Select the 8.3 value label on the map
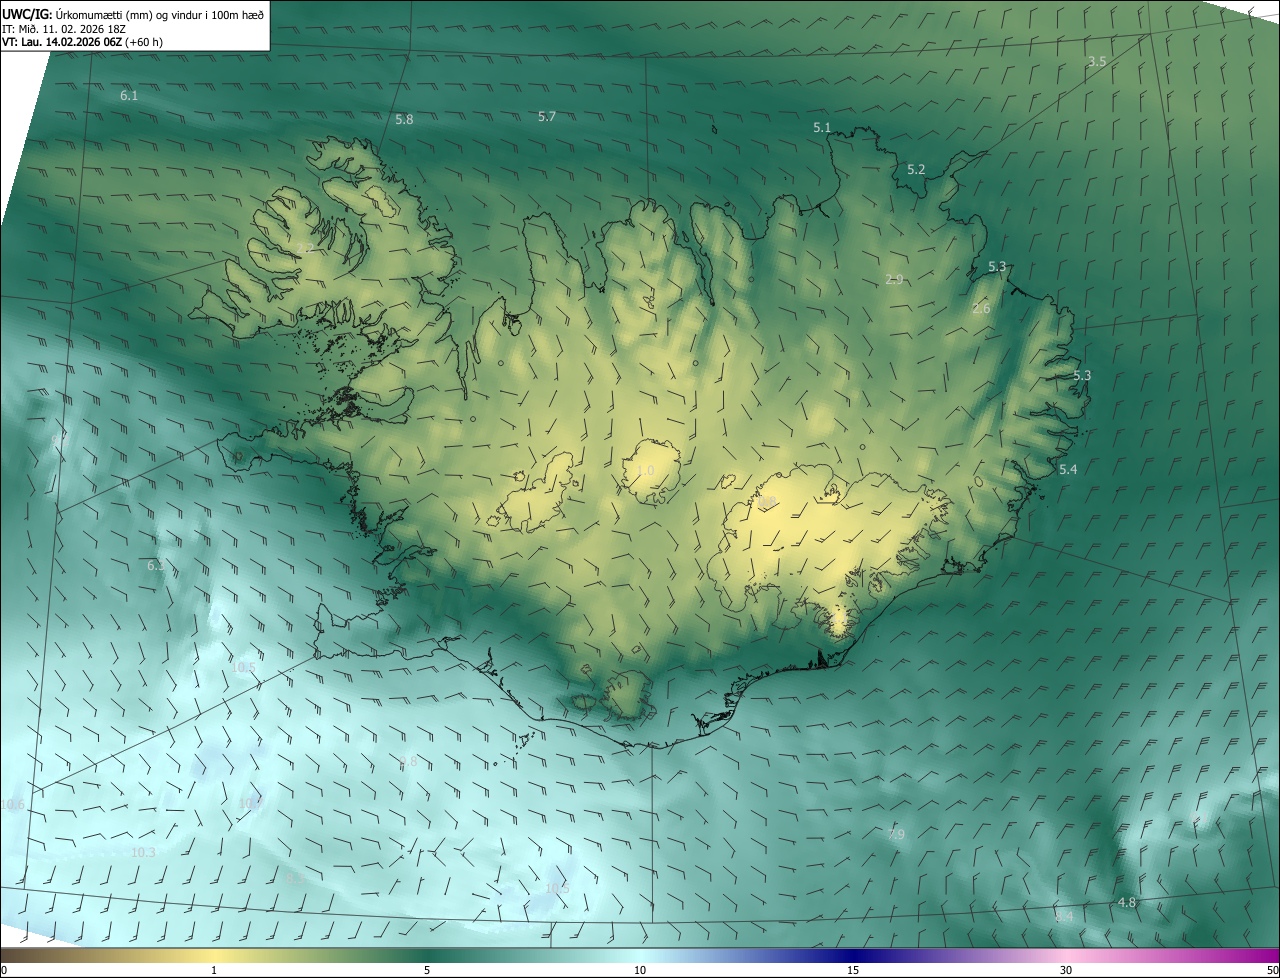 [x=294, y=879]
